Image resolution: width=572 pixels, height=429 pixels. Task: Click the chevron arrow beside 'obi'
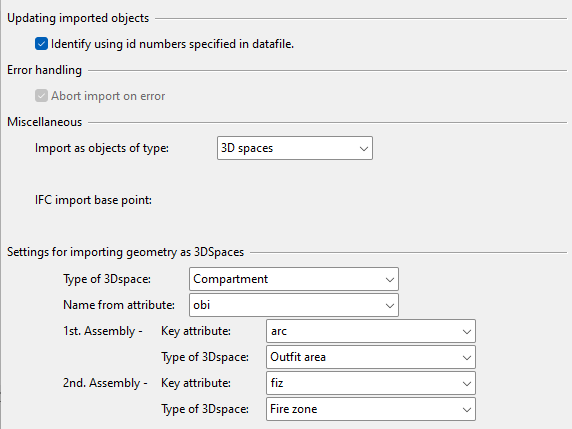pos(390,306)
